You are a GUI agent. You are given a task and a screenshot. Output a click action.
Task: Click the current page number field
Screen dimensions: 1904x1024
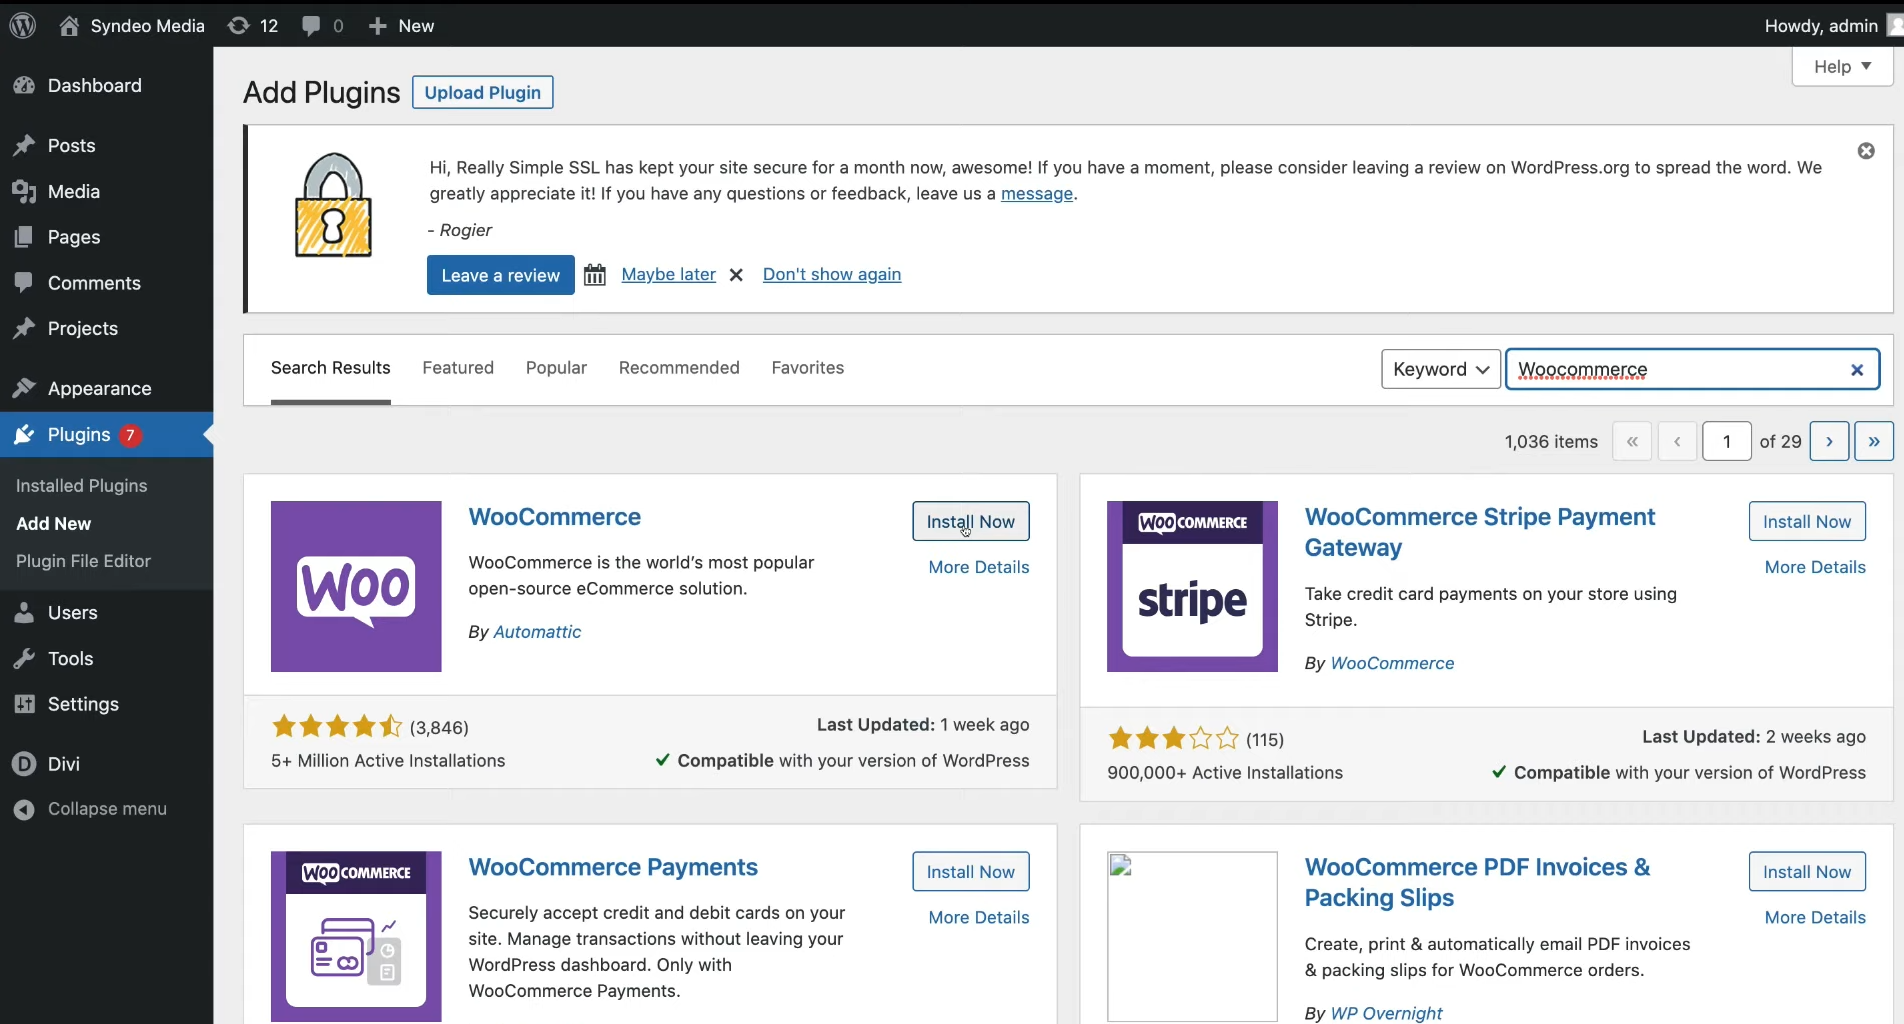coord(1727,441)
